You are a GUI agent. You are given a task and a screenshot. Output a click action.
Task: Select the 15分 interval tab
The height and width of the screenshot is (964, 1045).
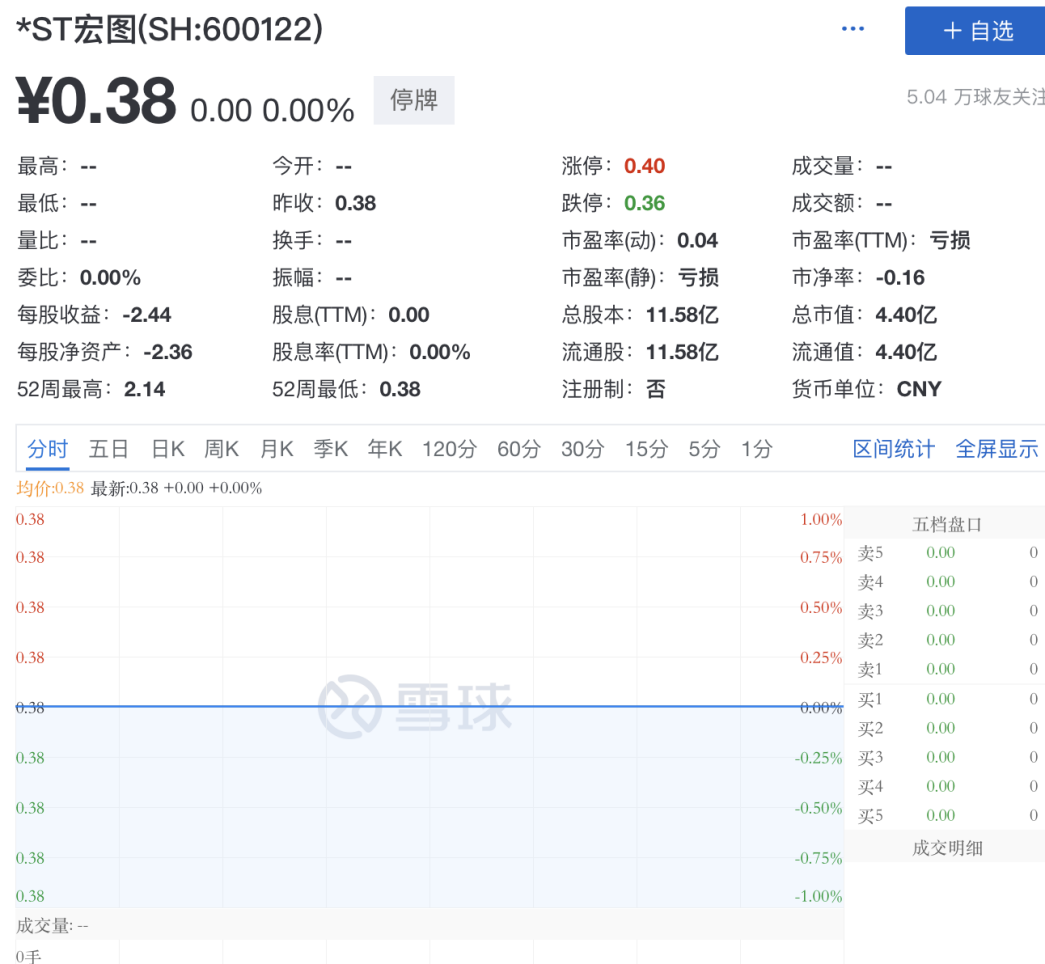tap(646, 449)
